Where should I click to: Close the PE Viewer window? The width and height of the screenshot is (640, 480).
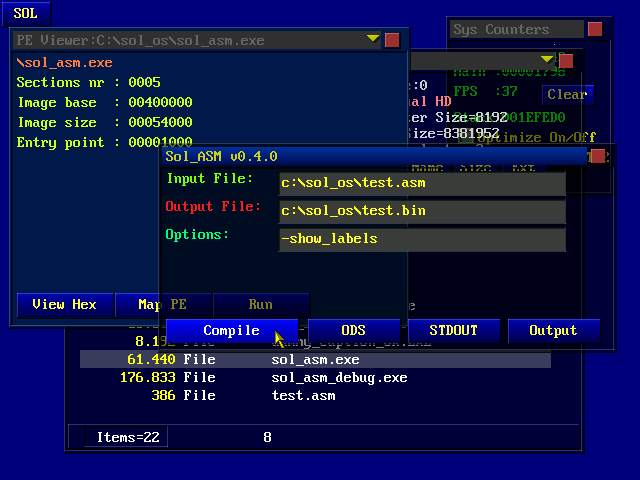[392, 40]
